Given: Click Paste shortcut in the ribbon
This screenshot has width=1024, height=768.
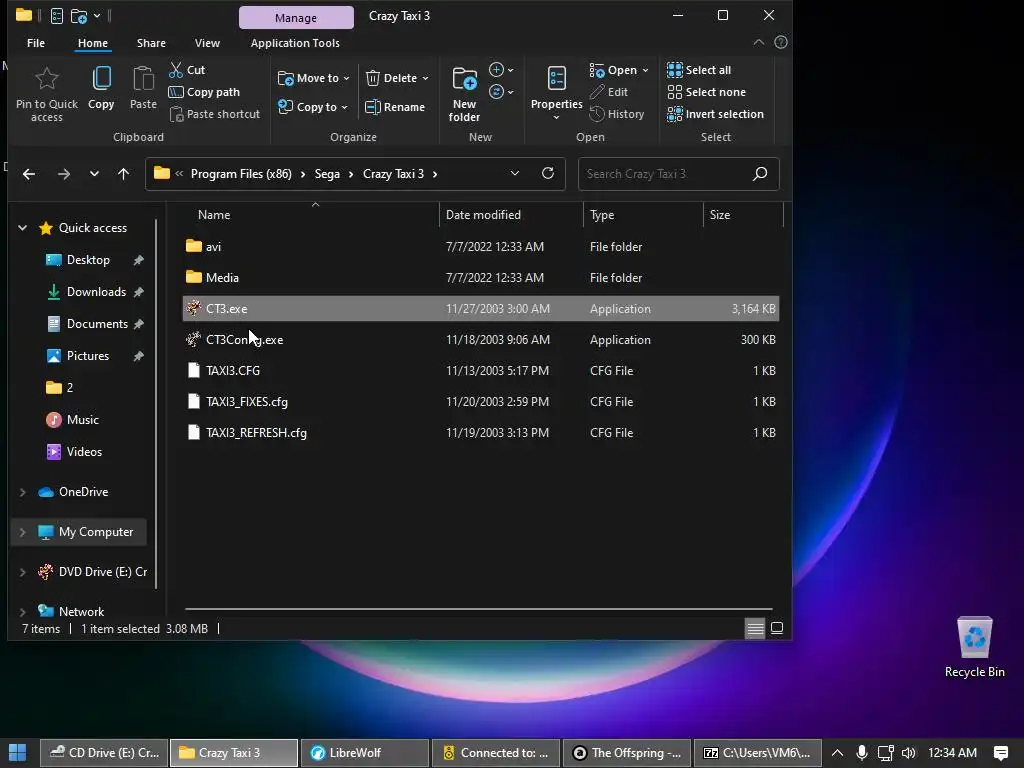Looking at the screenshot, I should coord(215,114).
